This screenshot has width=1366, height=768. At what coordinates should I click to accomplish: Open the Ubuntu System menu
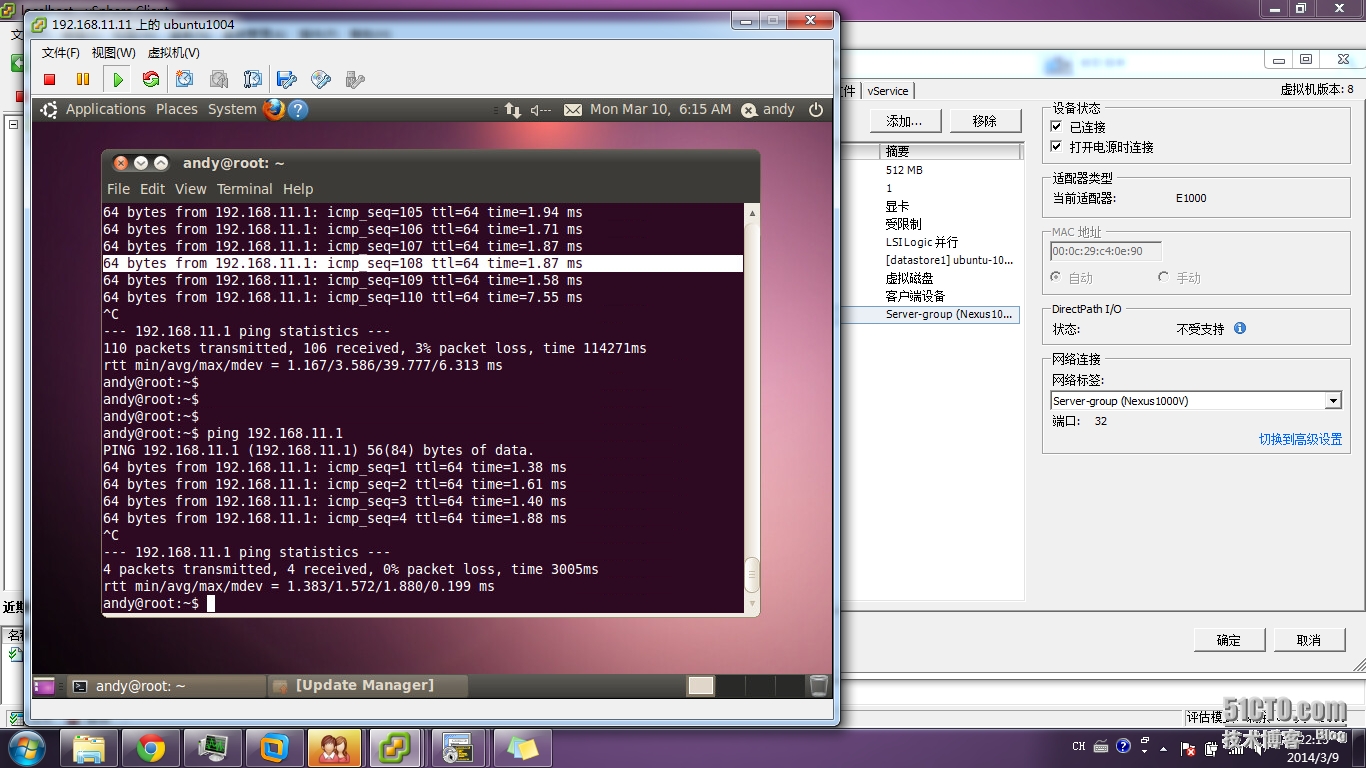pyautogui.click(x=232, y=109)
